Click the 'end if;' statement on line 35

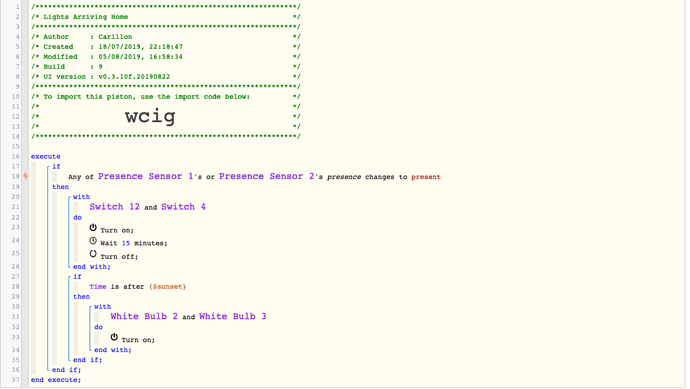coord(88,360)
